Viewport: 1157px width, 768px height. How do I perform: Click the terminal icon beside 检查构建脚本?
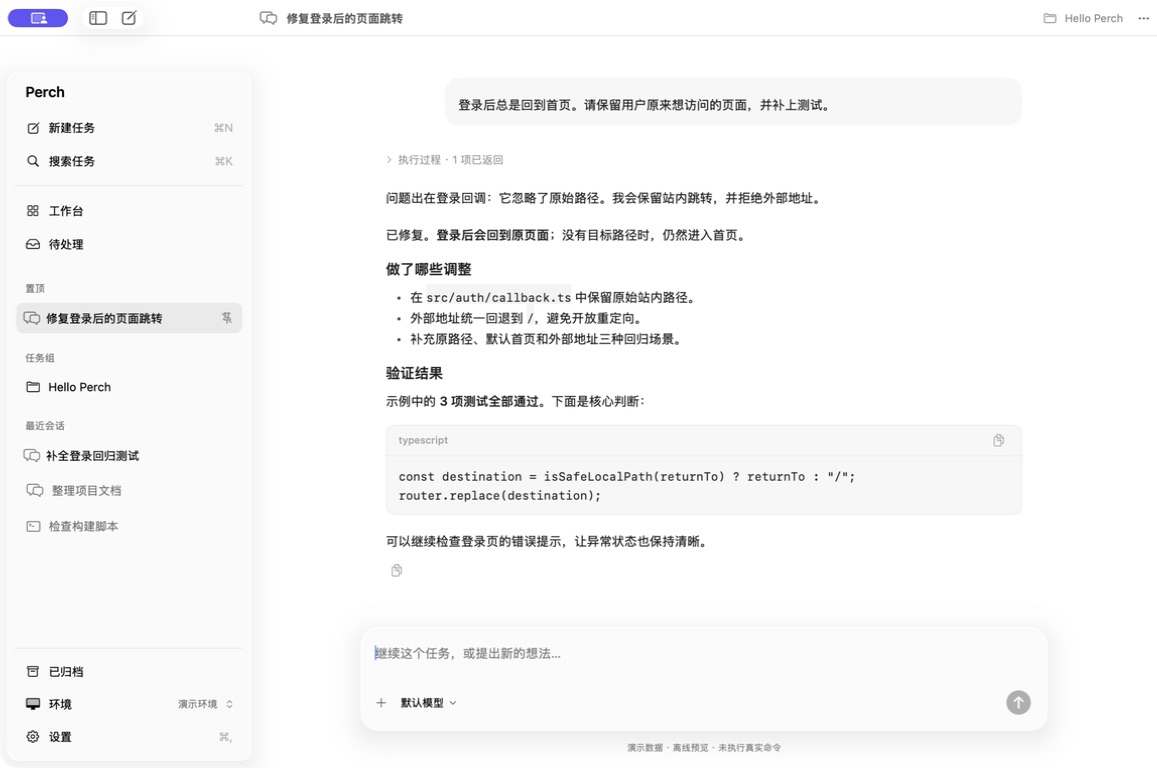point(33,526)
